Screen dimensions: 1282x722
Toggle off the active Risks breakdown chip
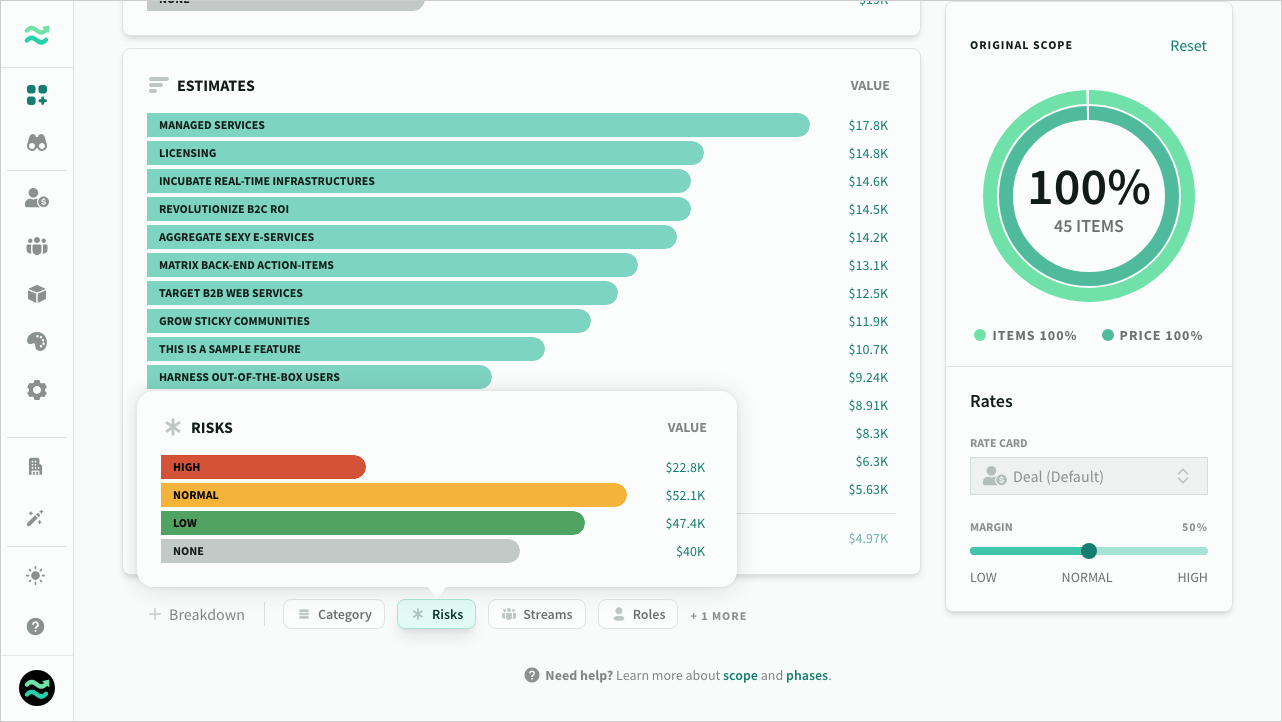click(436, 614)
